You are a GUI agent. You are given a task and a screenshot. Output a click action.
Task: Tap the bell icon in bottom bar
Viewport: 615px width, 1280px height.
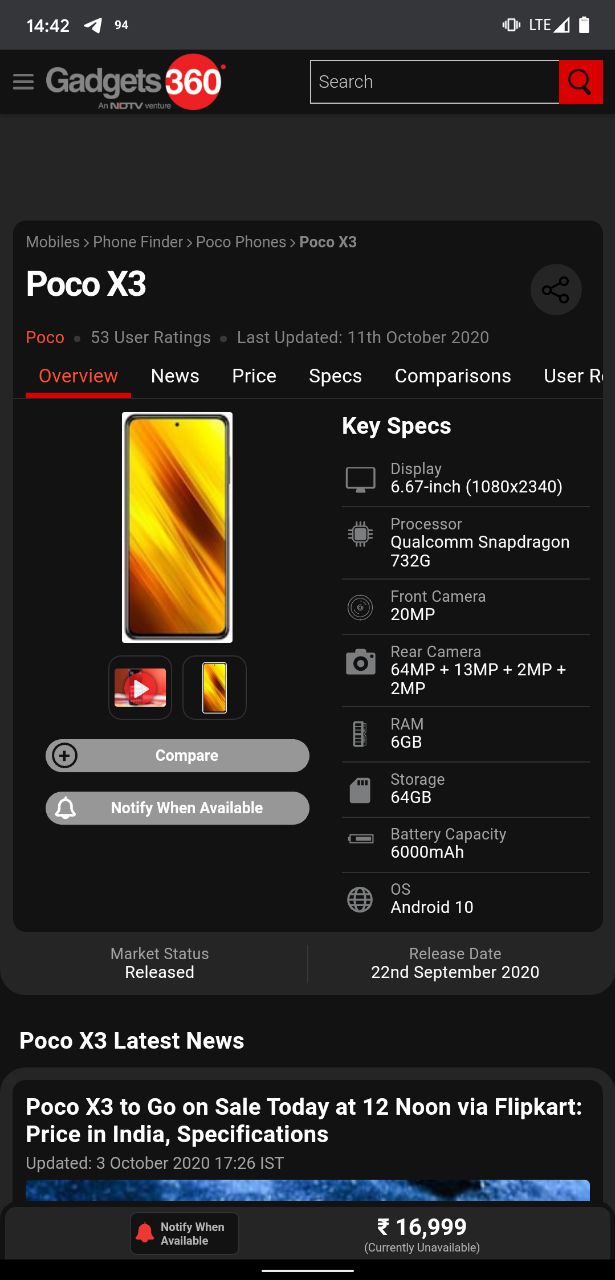145,1234
